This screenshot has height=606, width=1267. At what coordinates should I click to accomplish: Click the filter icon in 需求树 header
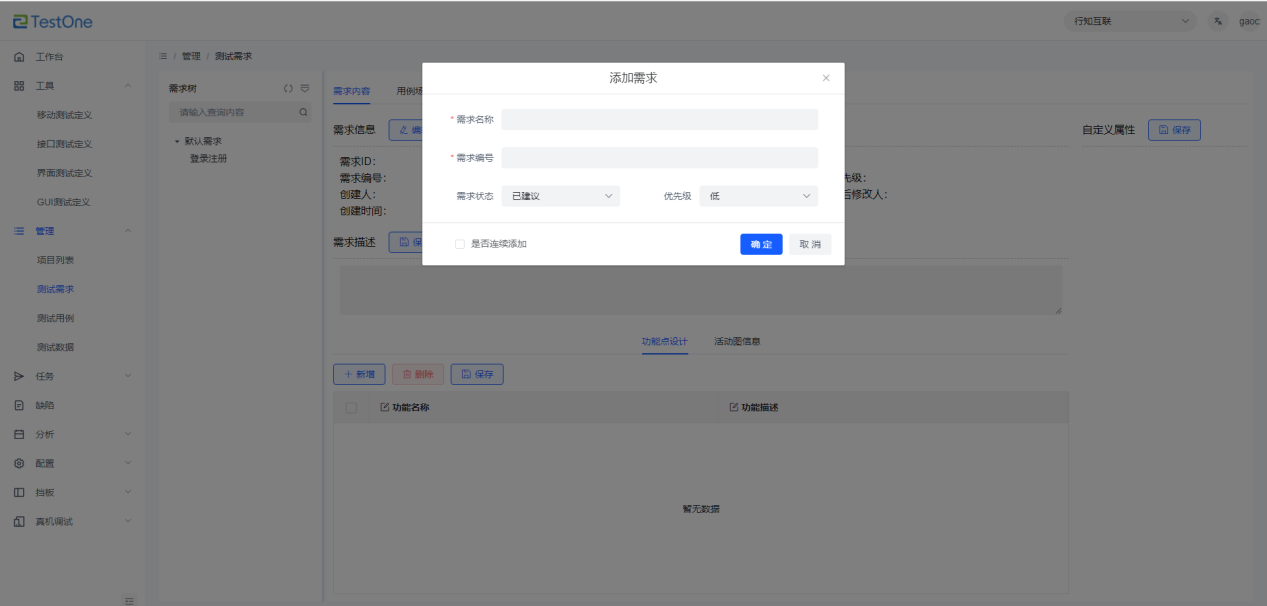(x=305, y=88)
